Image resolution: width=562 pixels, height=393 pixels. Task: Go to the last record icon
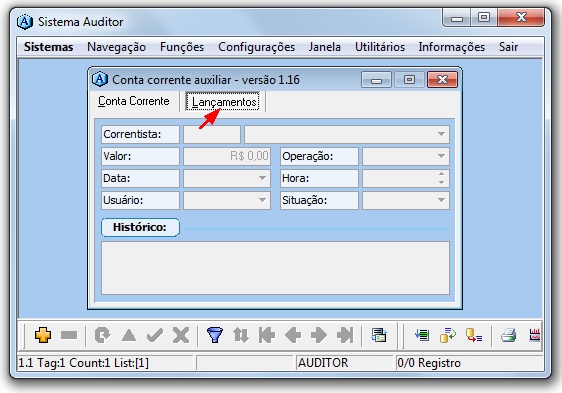click(345, 335)
